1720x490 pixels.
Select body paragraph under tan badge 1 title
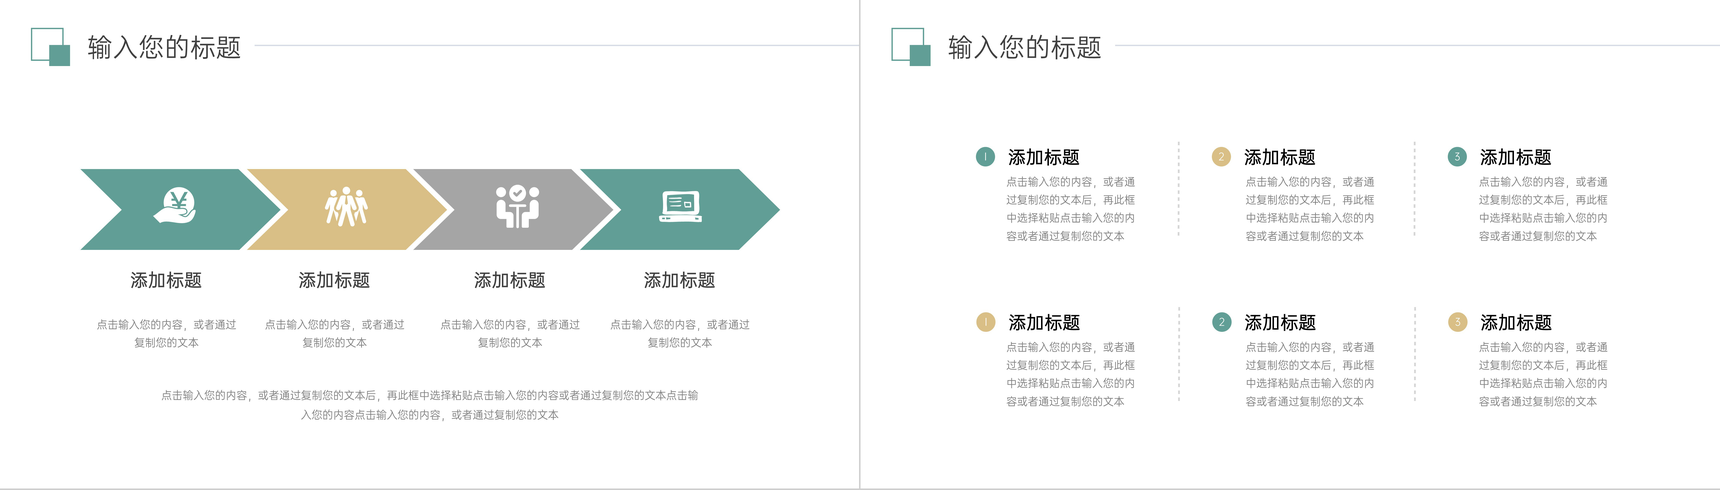[1070, 374]
